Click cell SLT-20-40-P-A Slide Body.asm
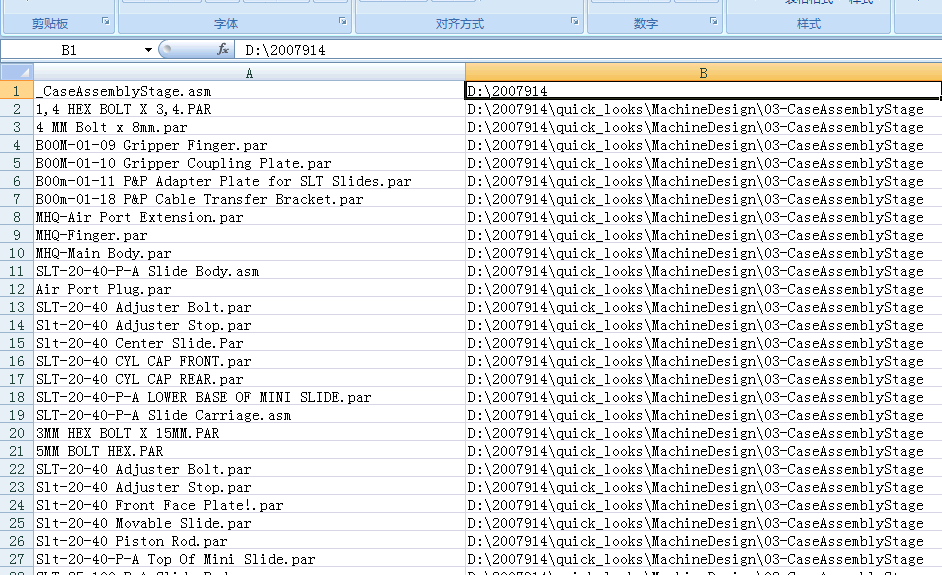The width and height of the screenshot is (942, 575). tap(249, 271)
